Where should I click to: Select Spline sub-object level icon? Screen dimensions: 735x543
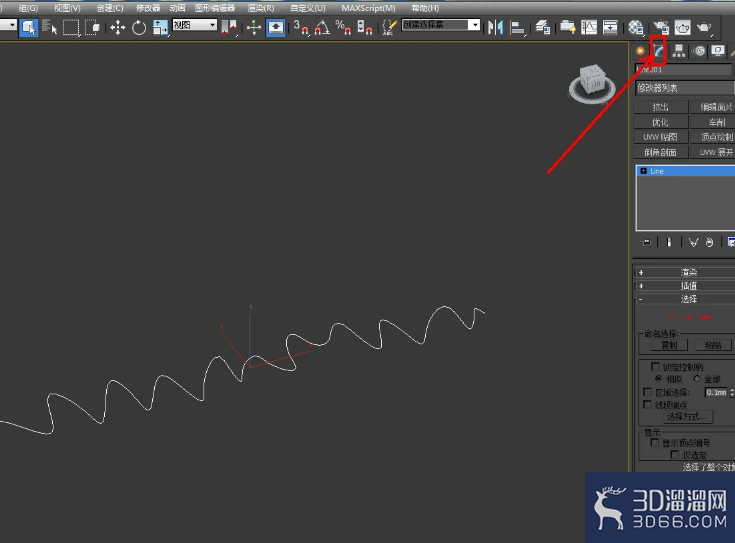point(705,317)
